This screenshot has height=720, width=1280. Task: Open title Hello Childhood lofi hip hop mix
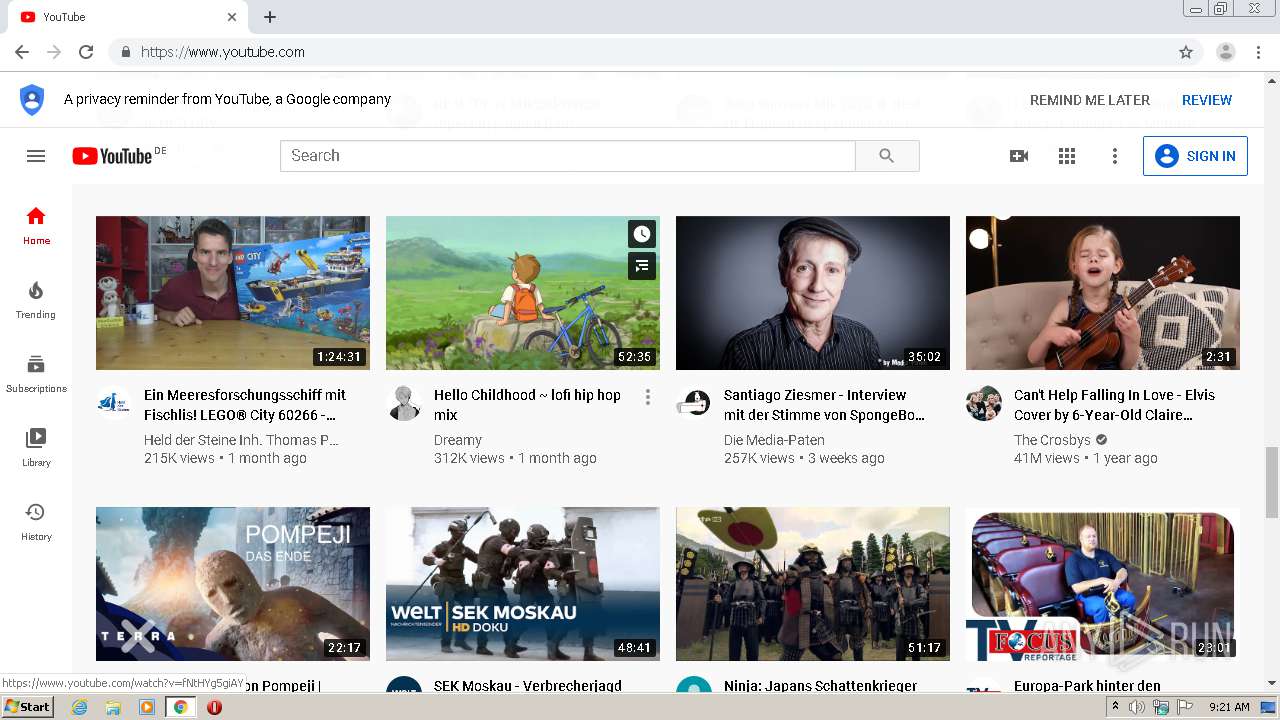tap(528, 405)
